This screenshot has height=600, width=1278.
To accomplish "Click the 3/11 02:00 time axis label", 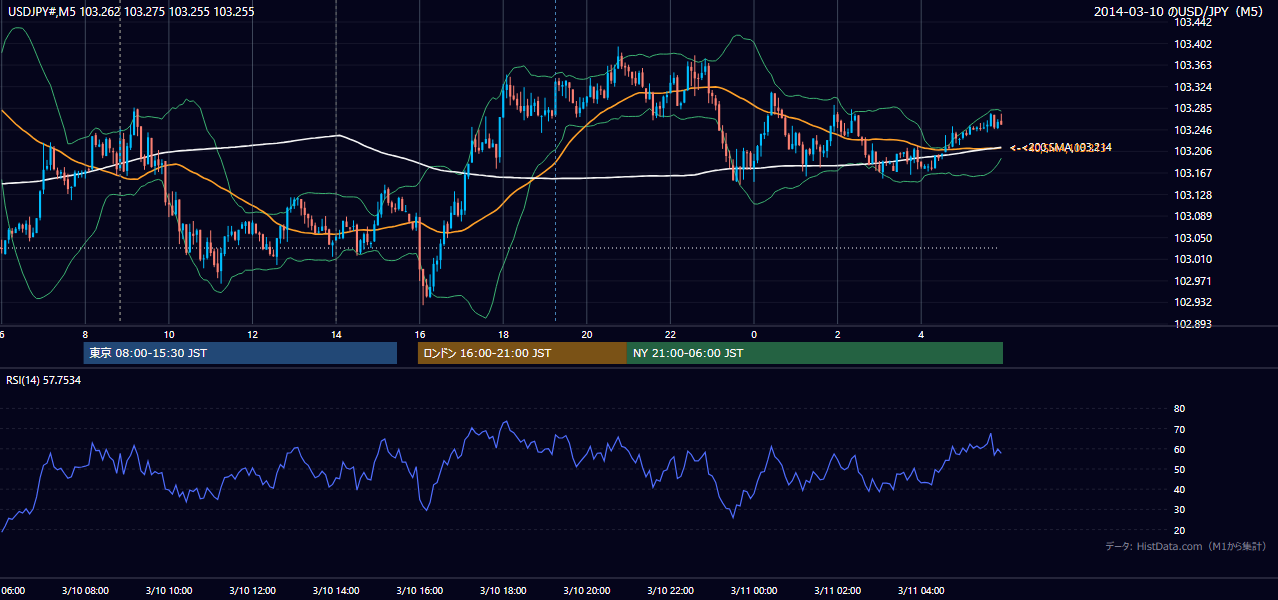I will (838, 591).
